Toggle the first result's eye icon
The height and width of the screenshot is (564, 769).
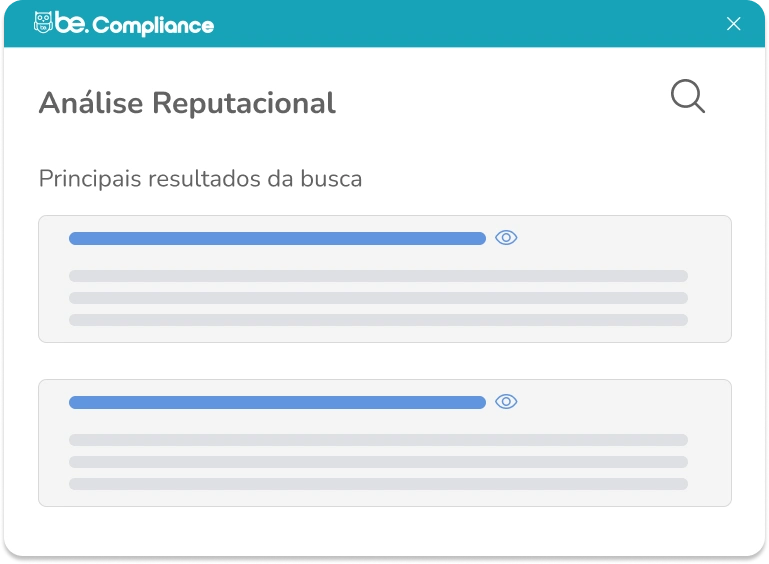click(x=506, y=238)
